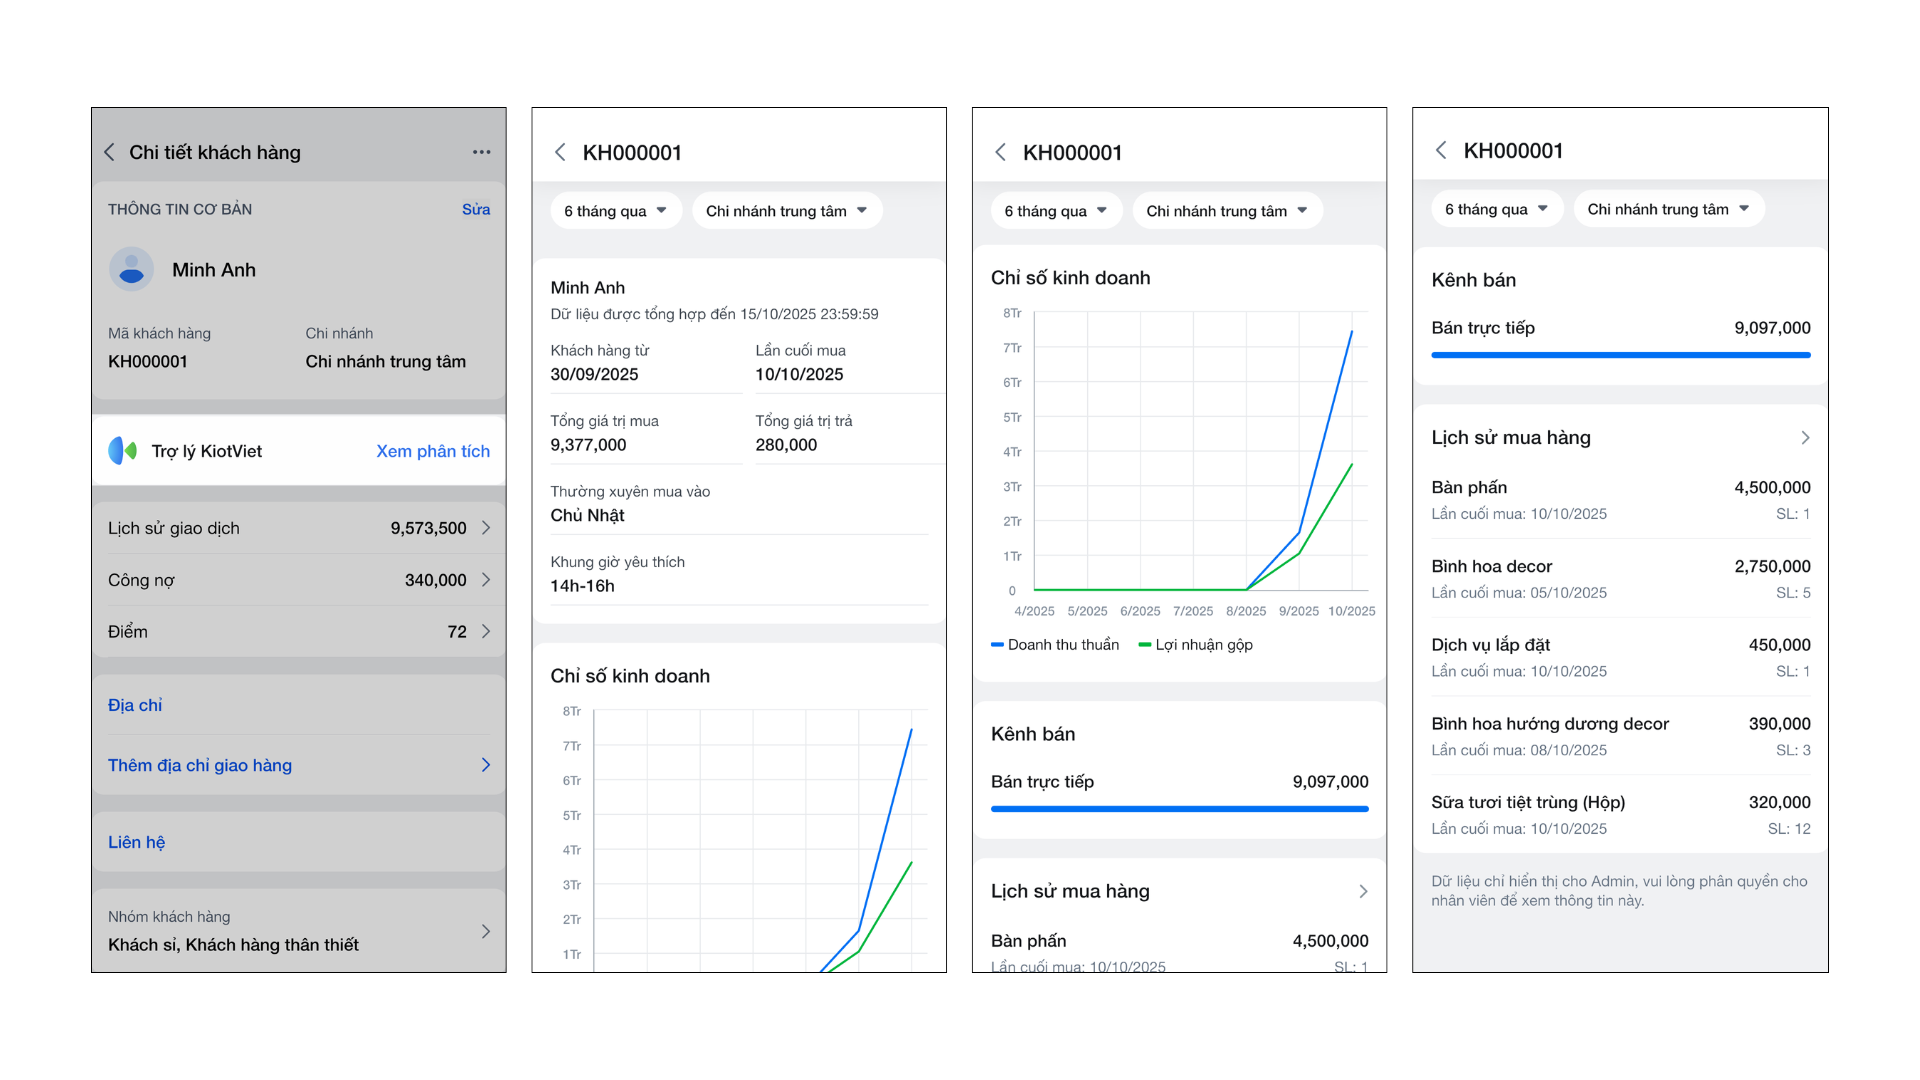Image resolution: width=1920 pixels, height=1080 pixels.
Task: Click Bán trực tiếp progress bar on fourth screen
Action: coord(1620,355)
